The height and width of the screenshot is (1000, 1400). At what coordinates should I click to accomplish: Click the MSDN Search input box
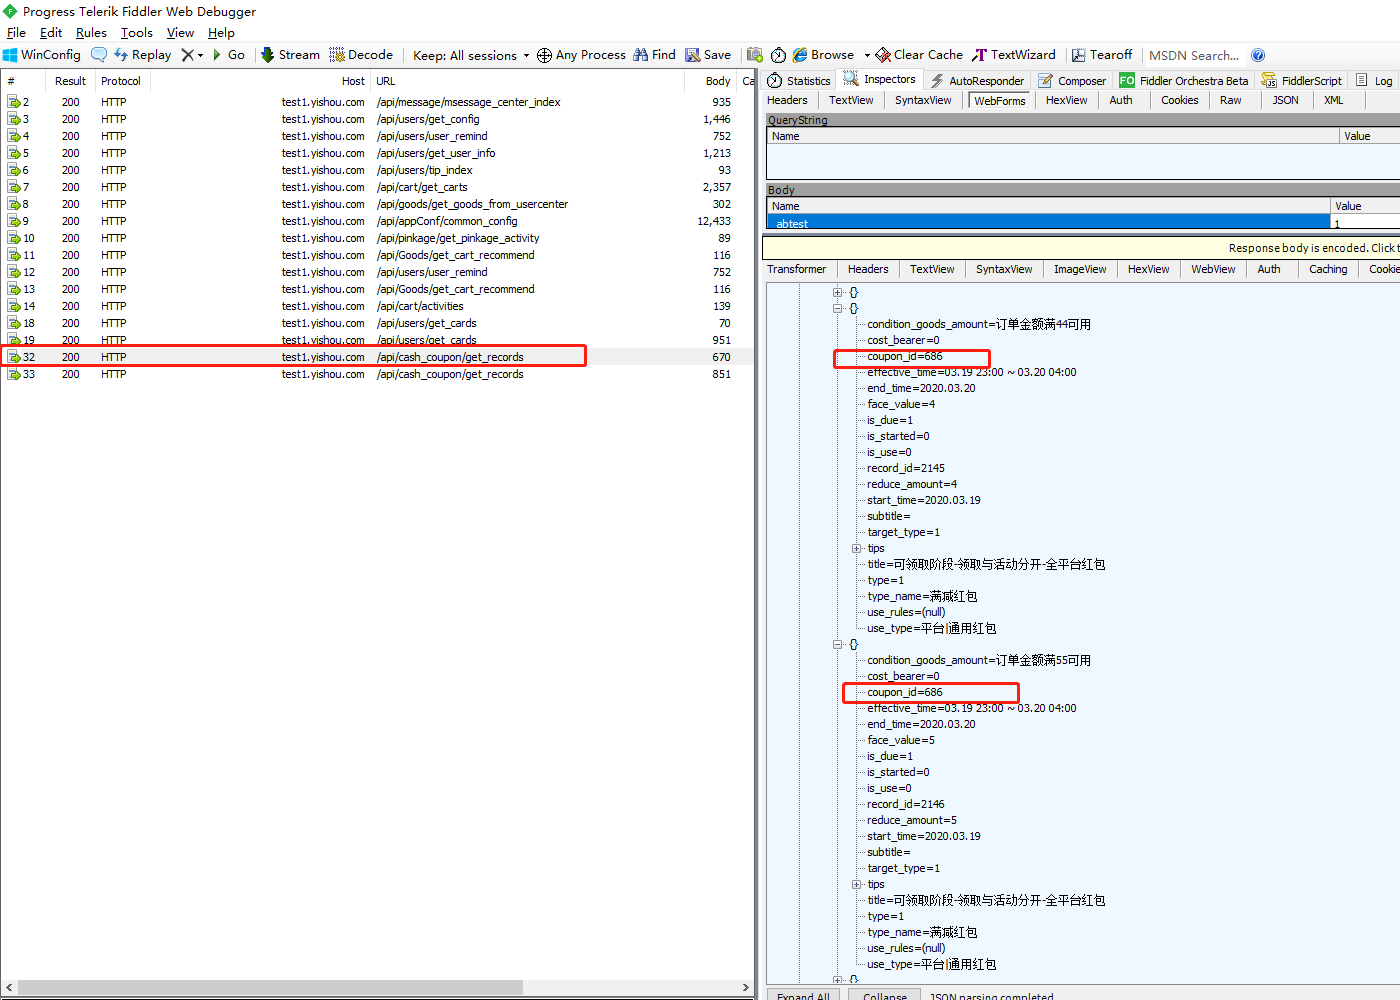tap(1194, 55)
